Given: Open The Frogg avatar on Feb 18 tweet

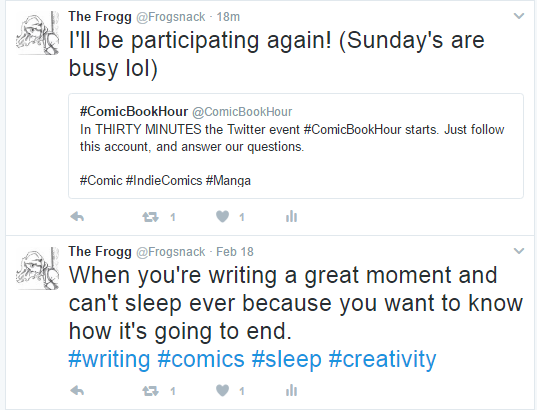Looking at the screenshot, I should click(x=38, y=268).
